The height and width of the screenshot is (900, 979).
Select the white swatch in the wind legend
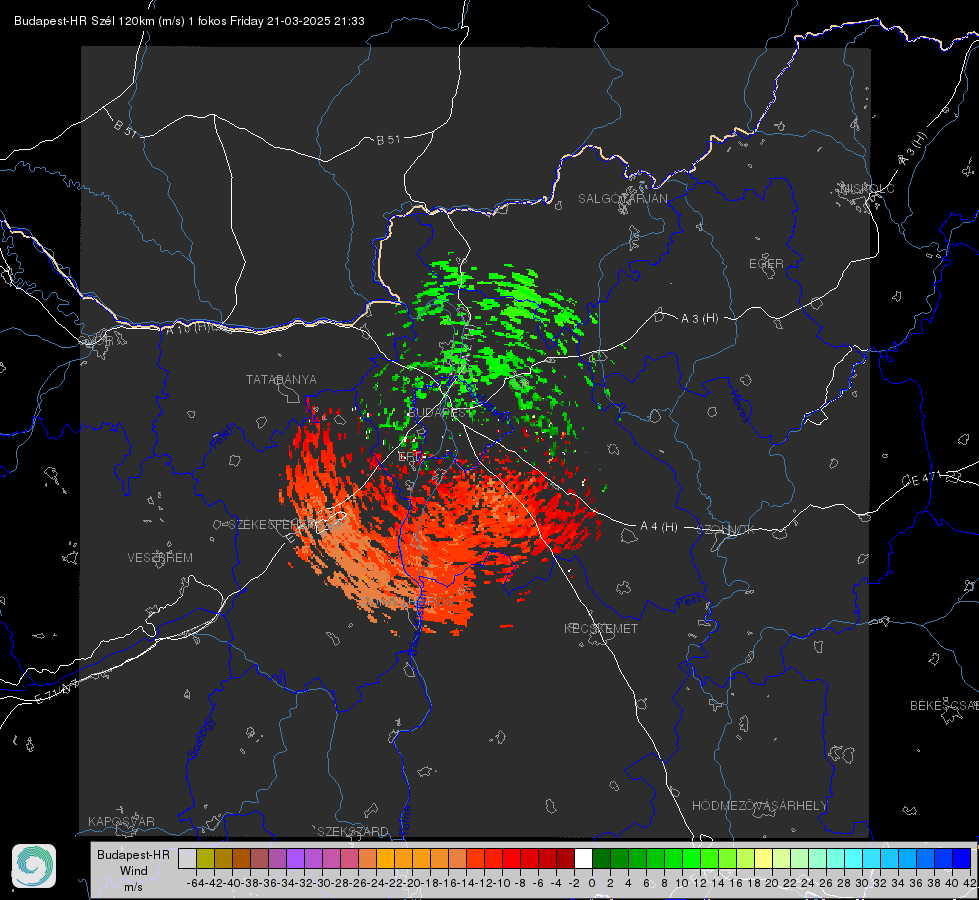coord(583,858)
